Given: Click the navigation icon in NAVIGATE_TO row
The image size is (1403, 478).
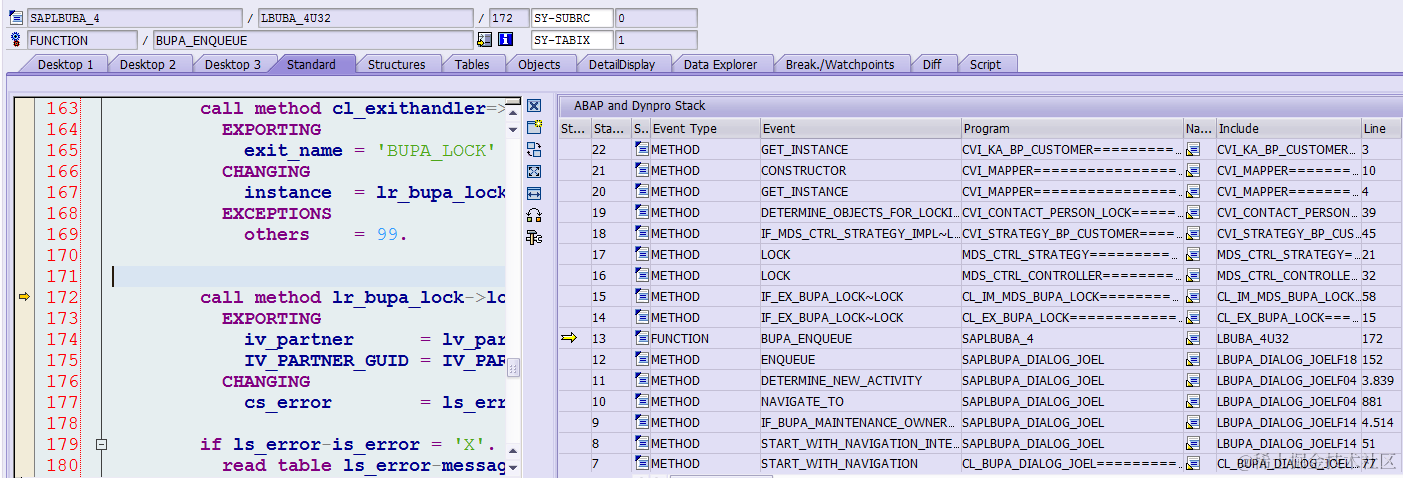Looking at the screenshot, I should (1193, 402).
